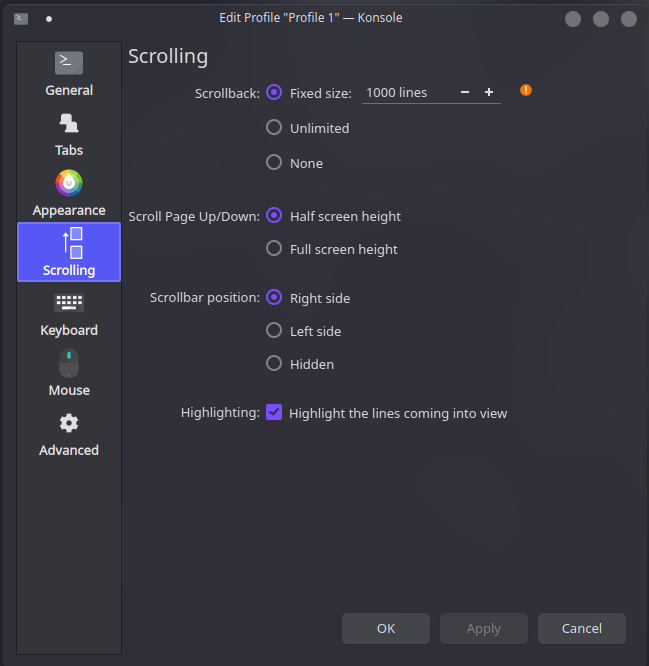Screen dimensions: 649x666
Task: Open the Appearance color wheel icon
Action: click(x=69, y=183)
